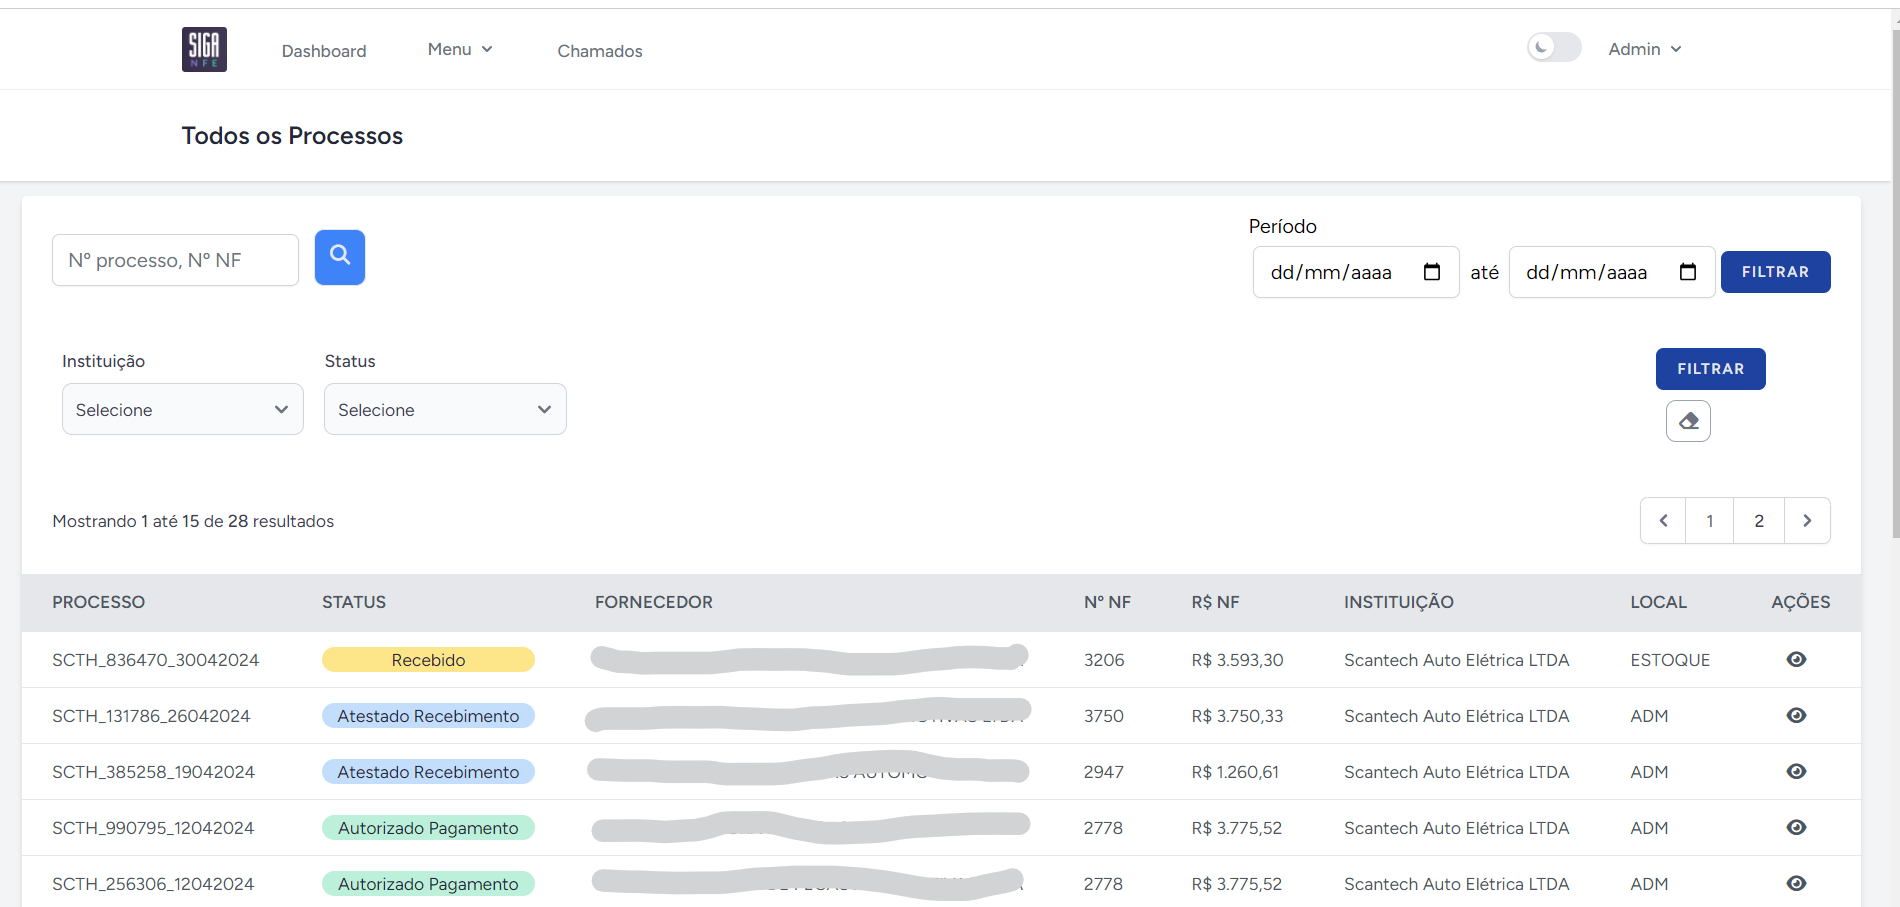Click FILTRAR button beside the period dates
The height and width of the screenshot is (907, 1900).
1776,272
